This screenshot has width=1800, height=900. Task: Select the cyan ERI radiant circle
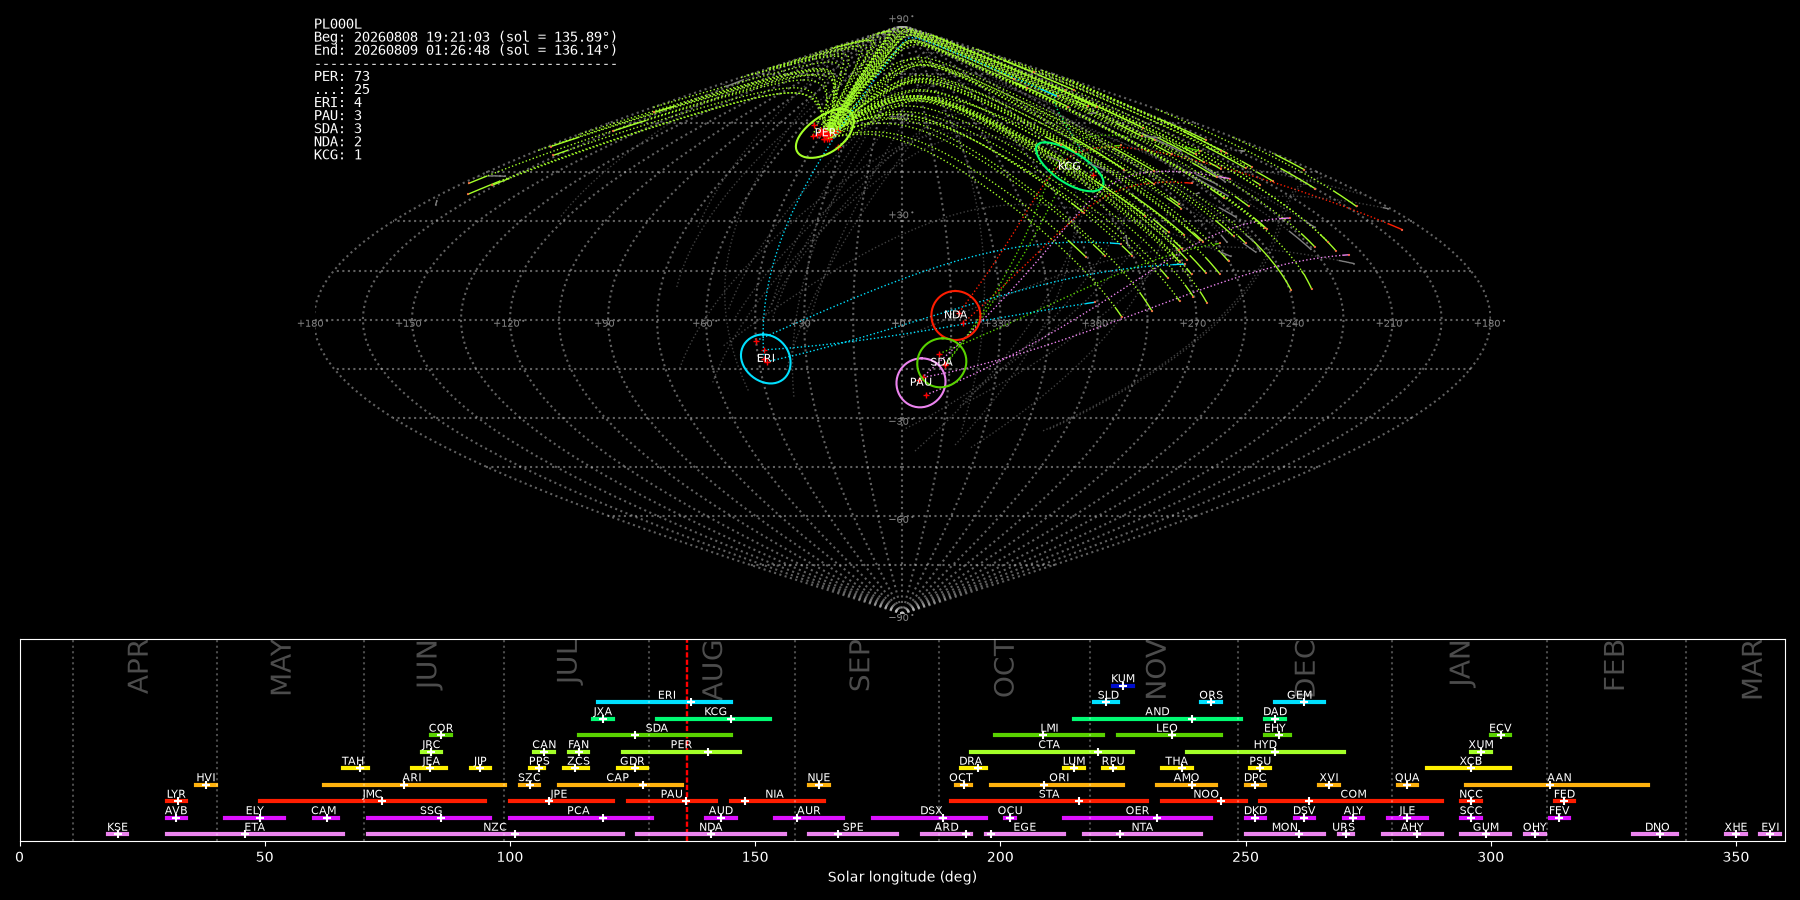pos(766,358)
